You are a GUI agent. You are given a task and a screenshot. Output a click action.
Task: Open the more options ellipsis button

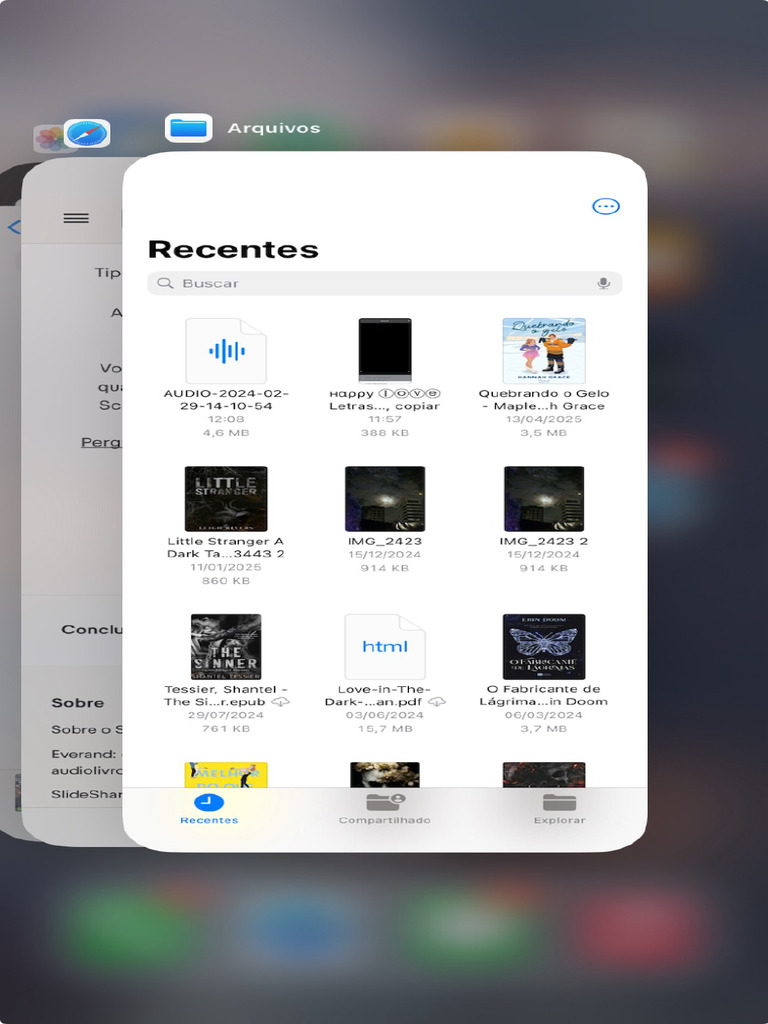(x=606, y=206)
